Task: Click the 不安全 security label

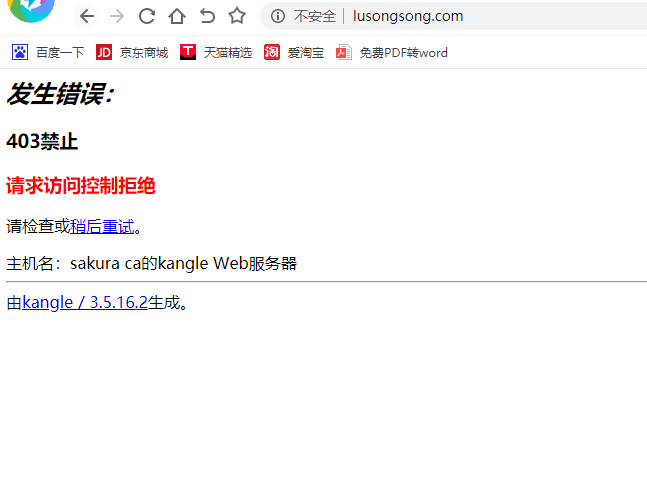Action: [315, 17]
